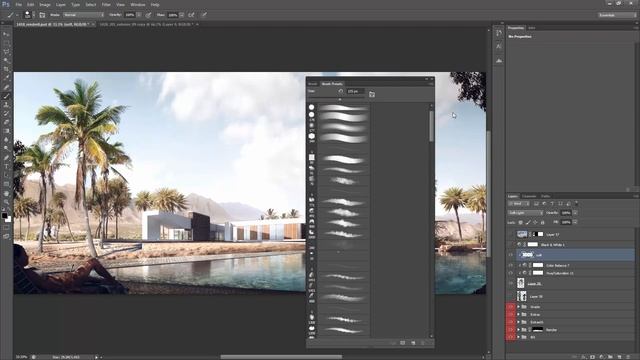Open the Essentials workspace switcher

point(616,15)
